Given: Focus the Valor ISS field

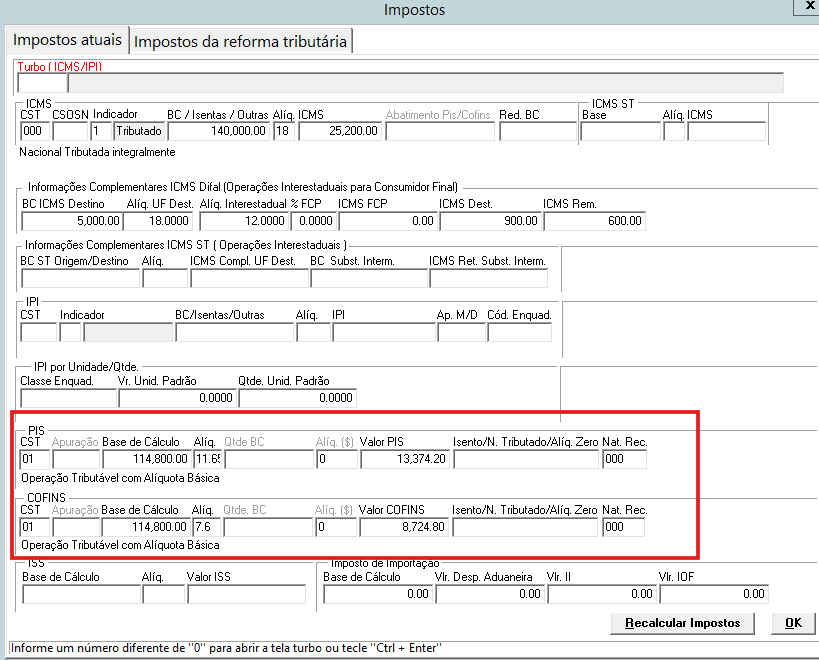Looking at the screenshot, I should tap(247, 594).
